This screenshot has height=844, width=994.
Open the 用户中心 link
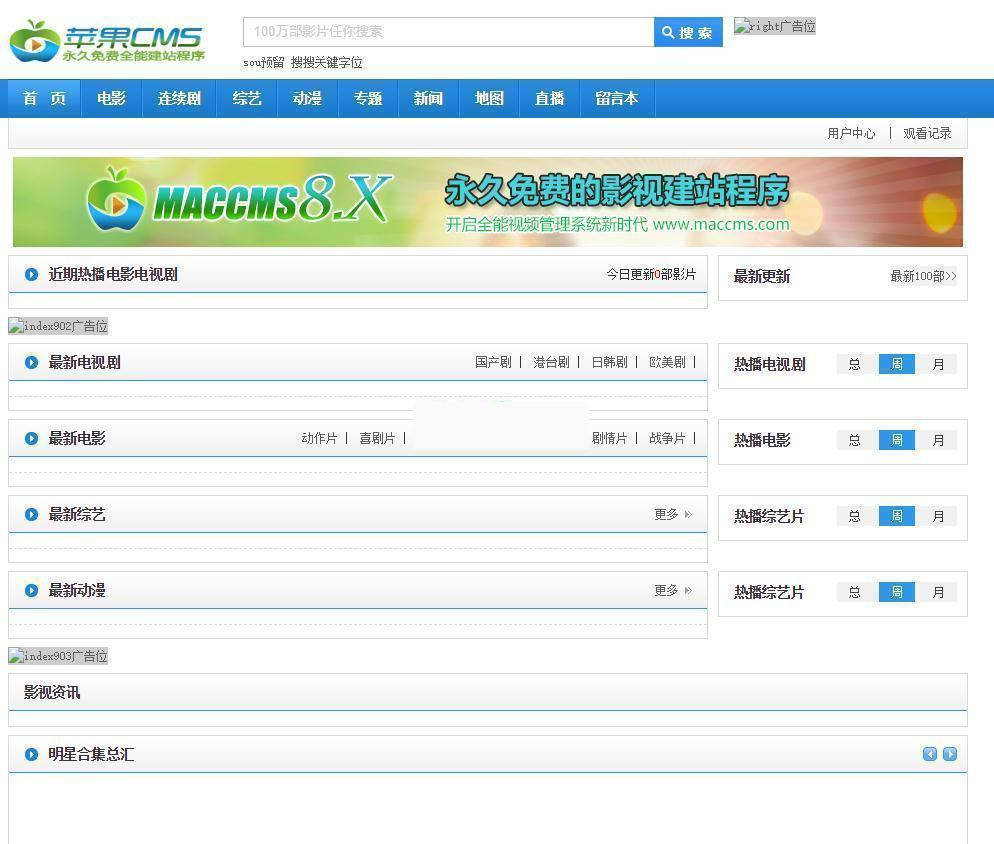(851, 133)
